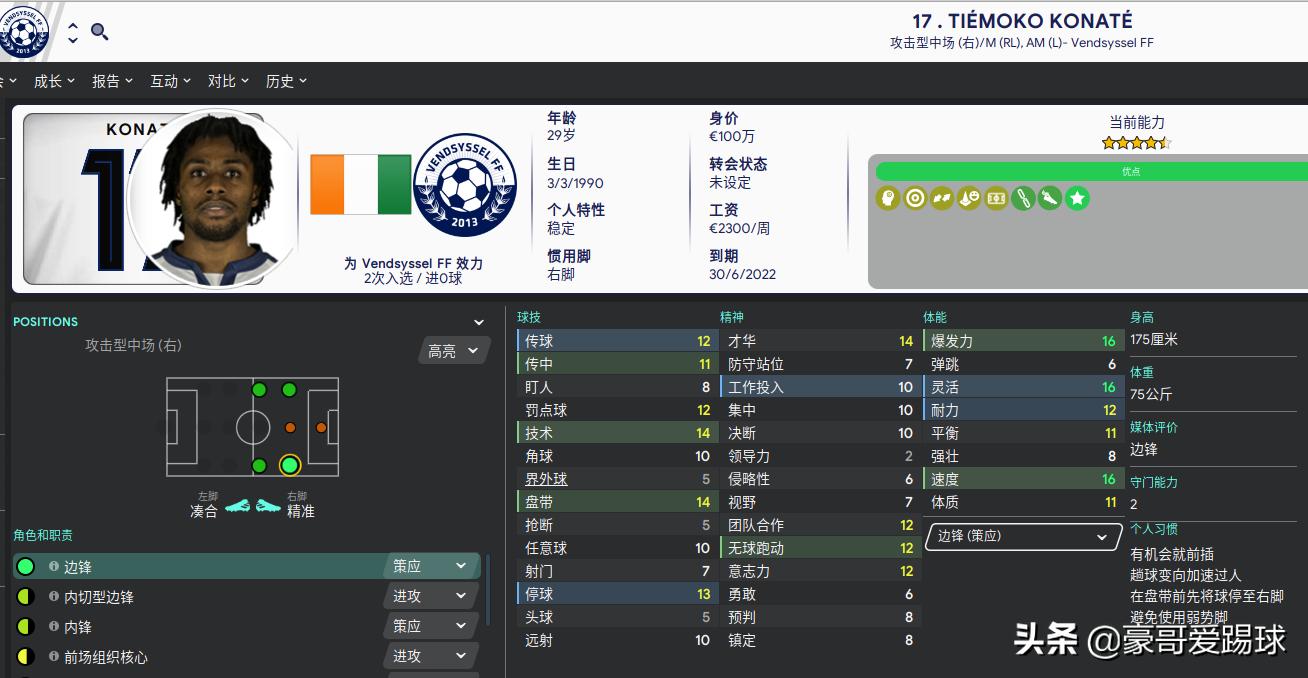Screen dimensions: 1308x678
Task: Click the target icon among the strengths icons
Action: [915, 198]
